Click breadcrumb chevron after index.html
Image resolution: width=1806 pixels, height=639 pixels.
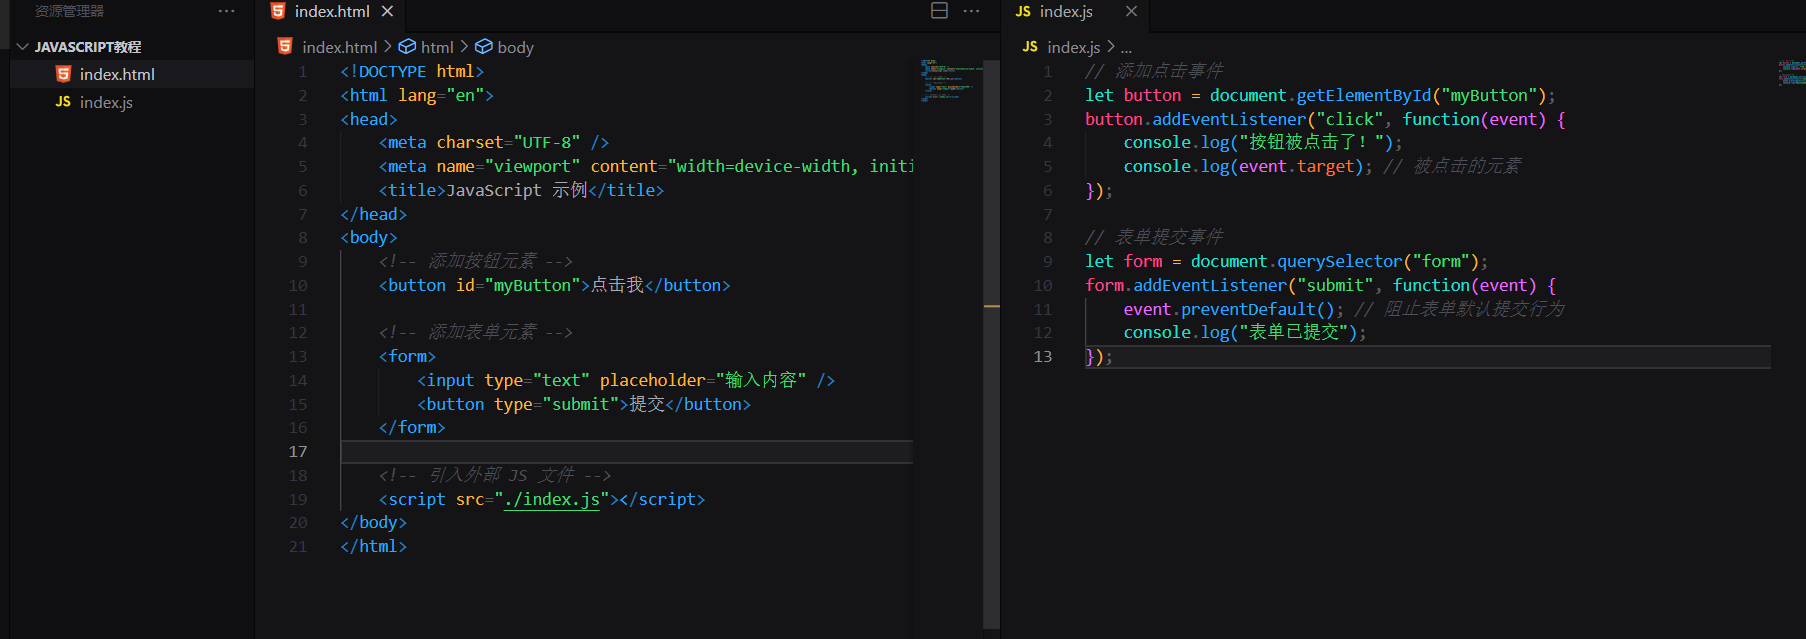point(388,47)
